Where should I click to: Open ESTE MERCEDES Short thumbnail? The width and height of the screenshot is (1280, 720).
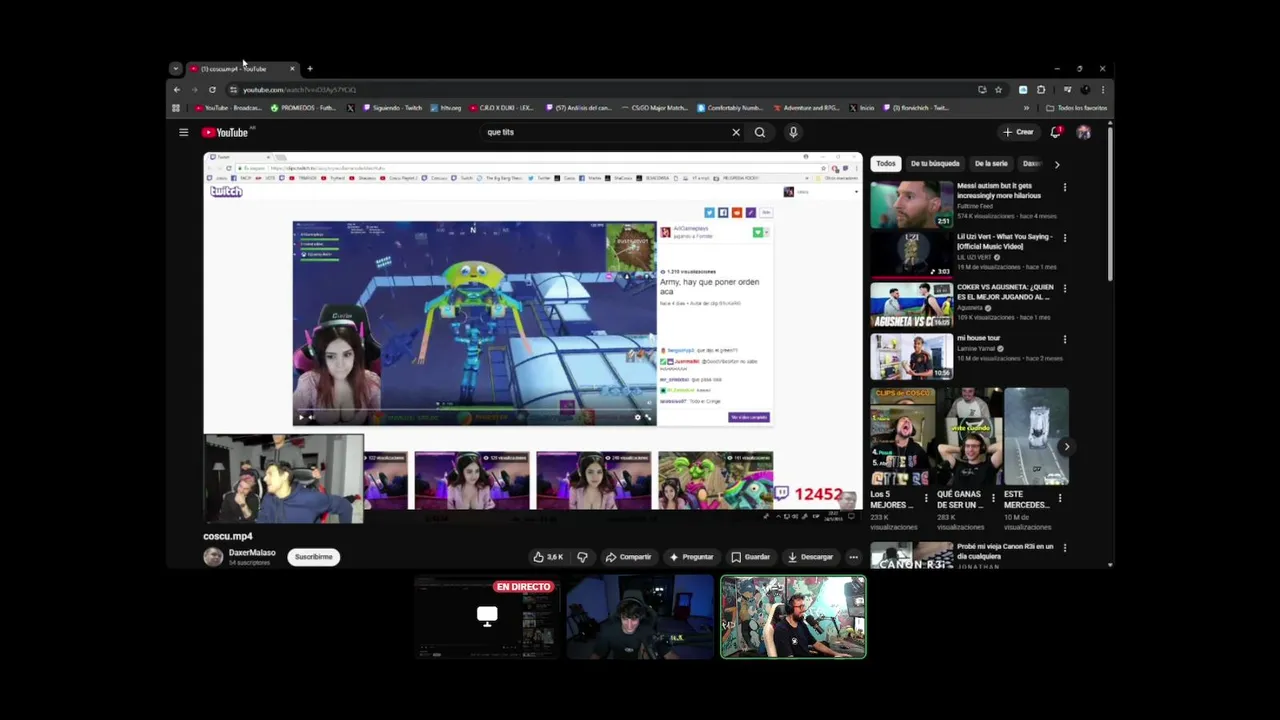1036,437
